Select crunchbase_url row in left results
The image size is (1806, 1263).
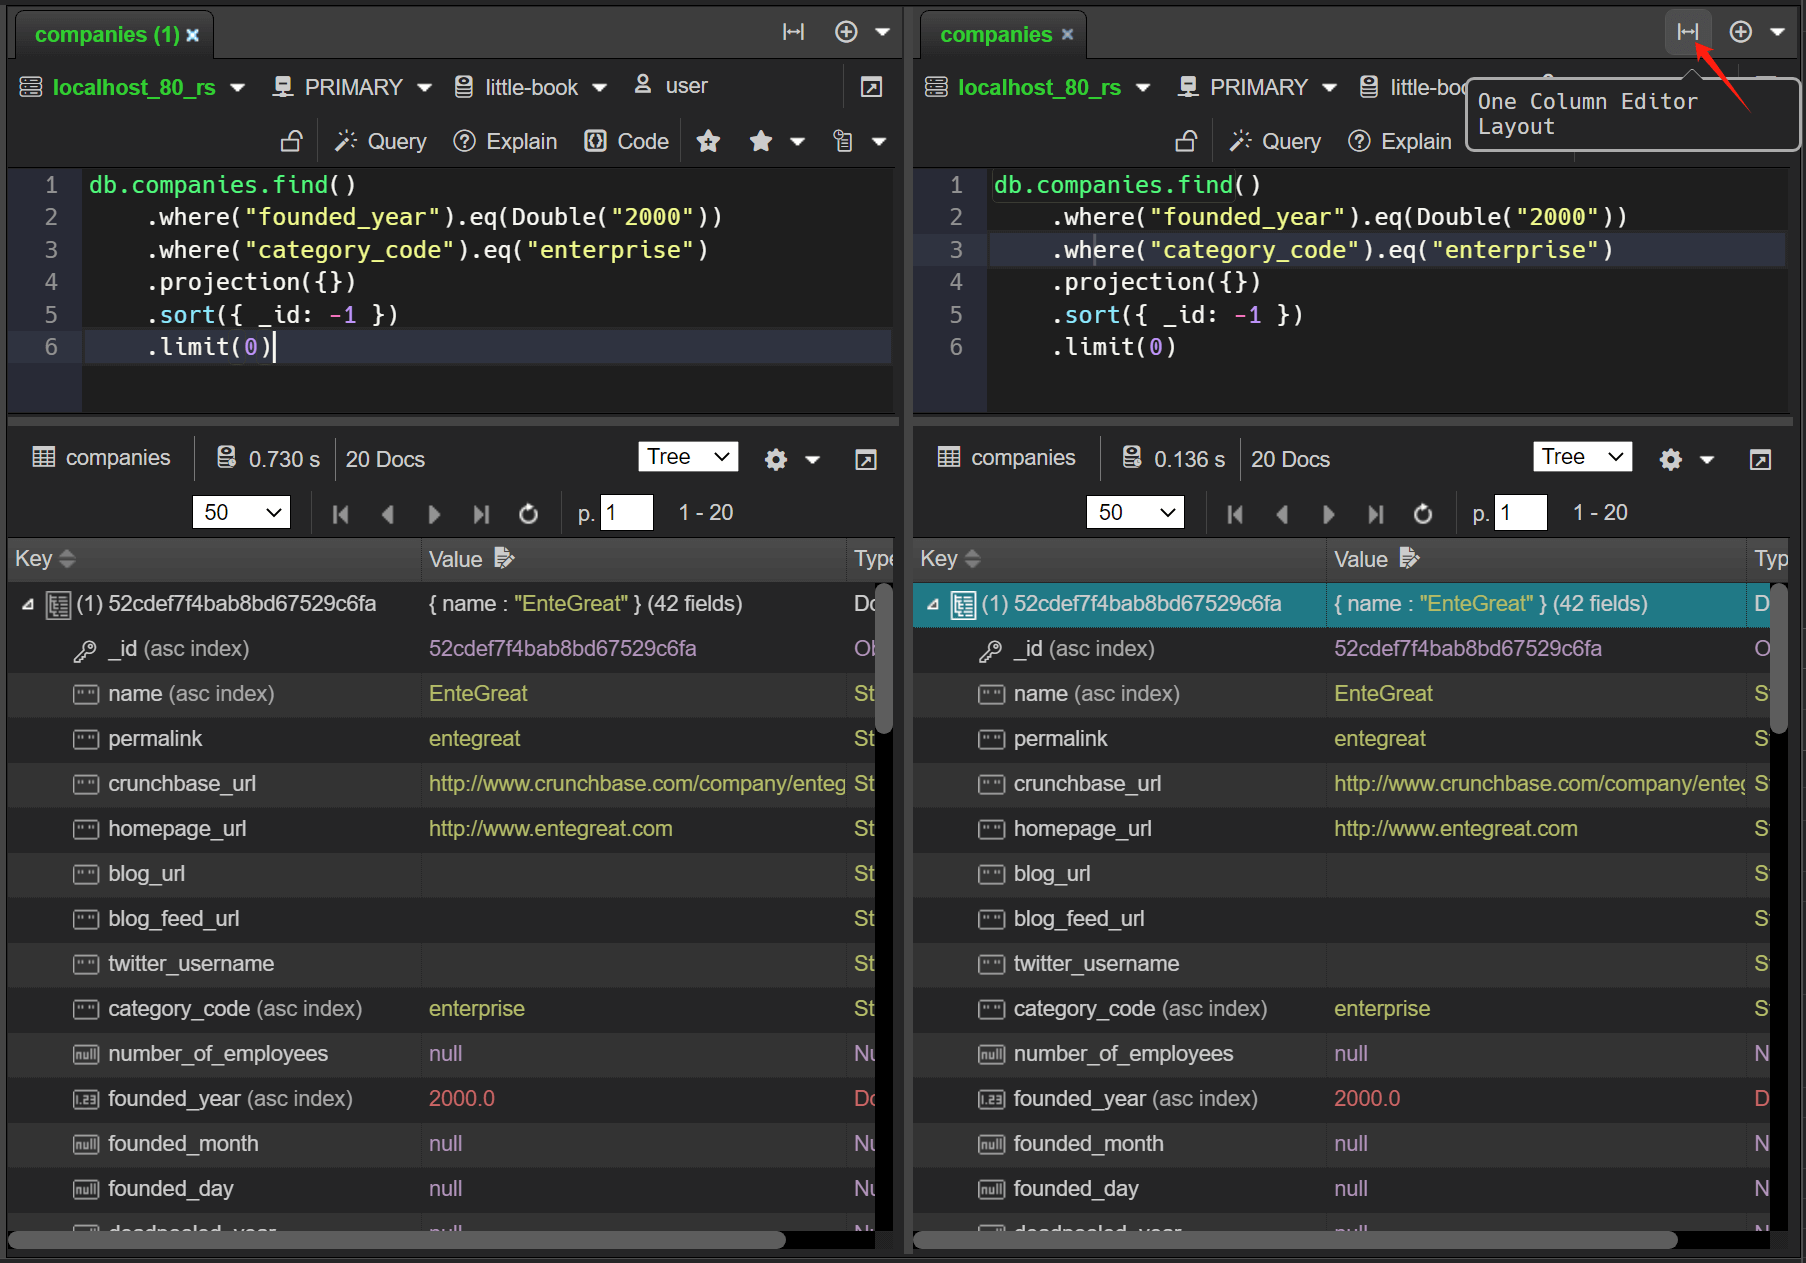click(441, 784)
